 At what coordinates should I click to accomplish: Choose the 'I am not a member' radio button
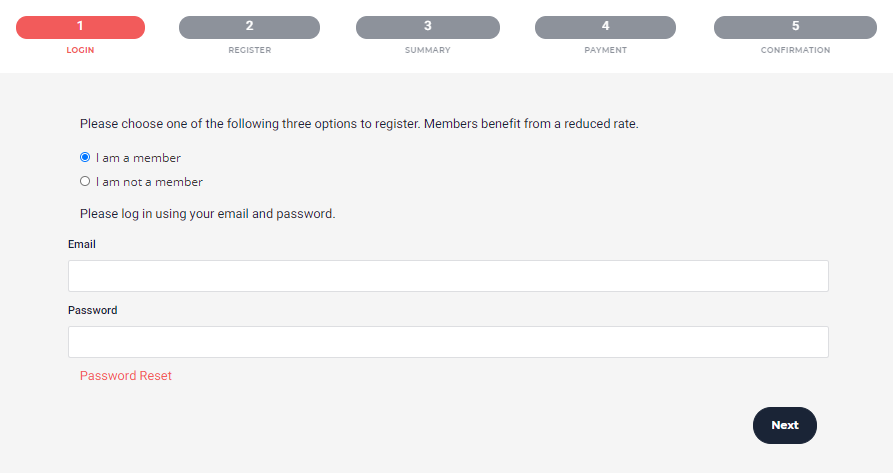[85, 181]
